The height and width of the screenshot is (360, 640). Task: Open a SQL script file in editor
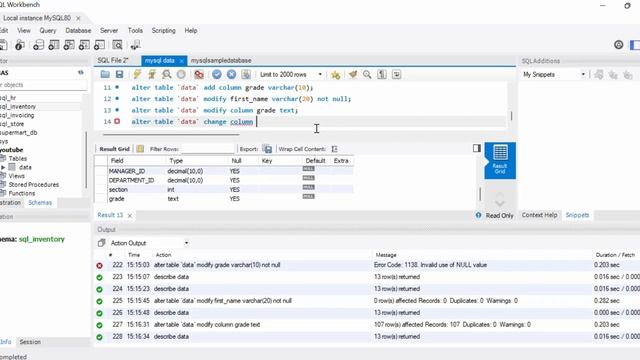point(105,74)
